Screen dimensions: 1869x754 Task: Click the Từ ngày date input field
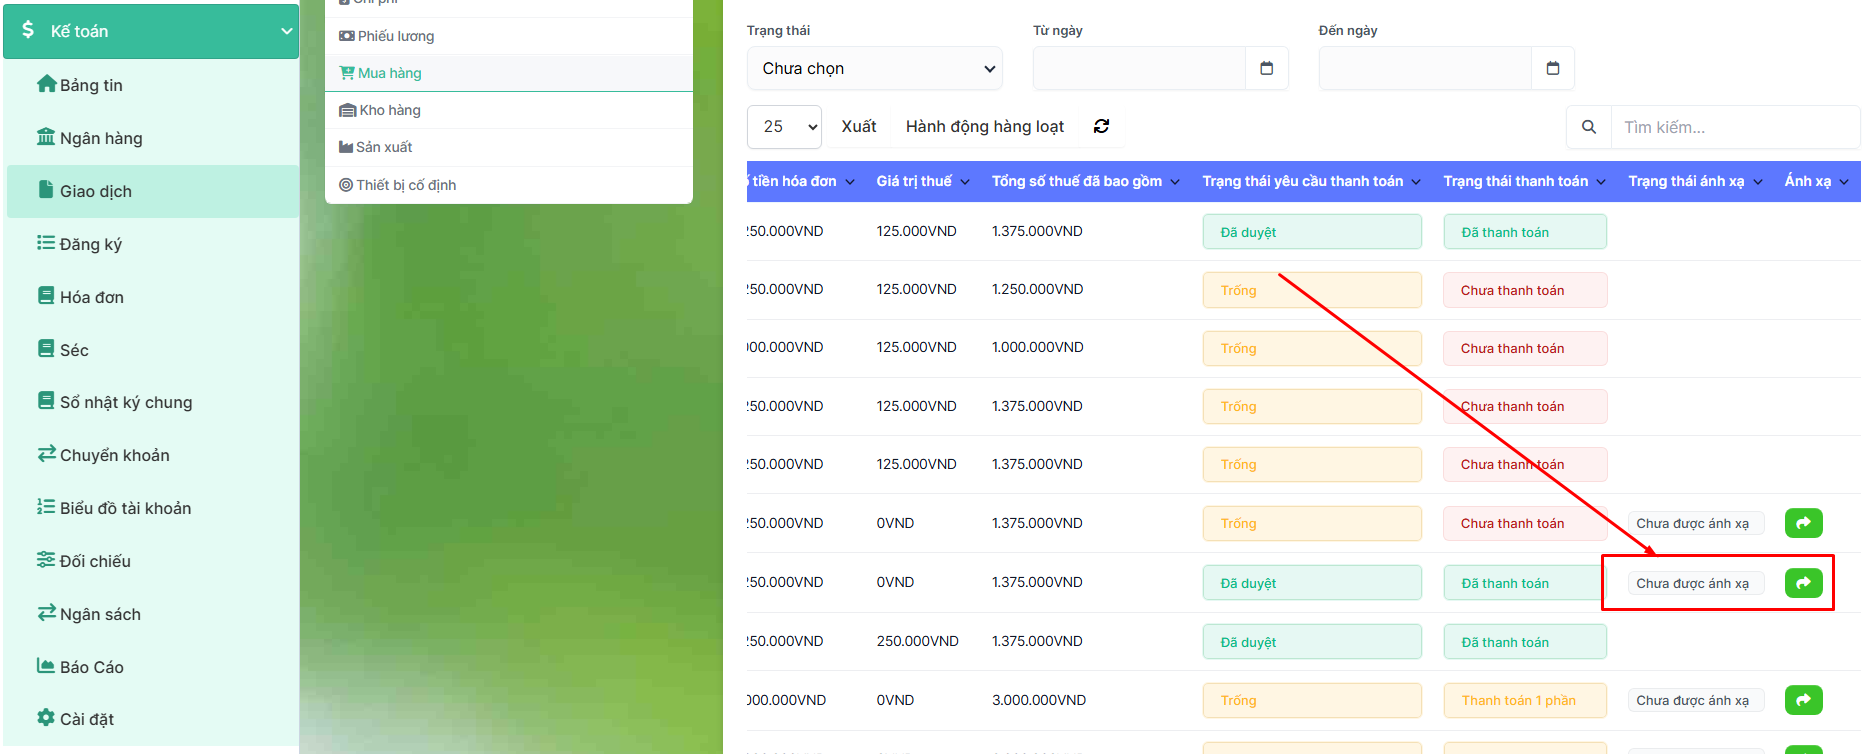point(1139,68)
